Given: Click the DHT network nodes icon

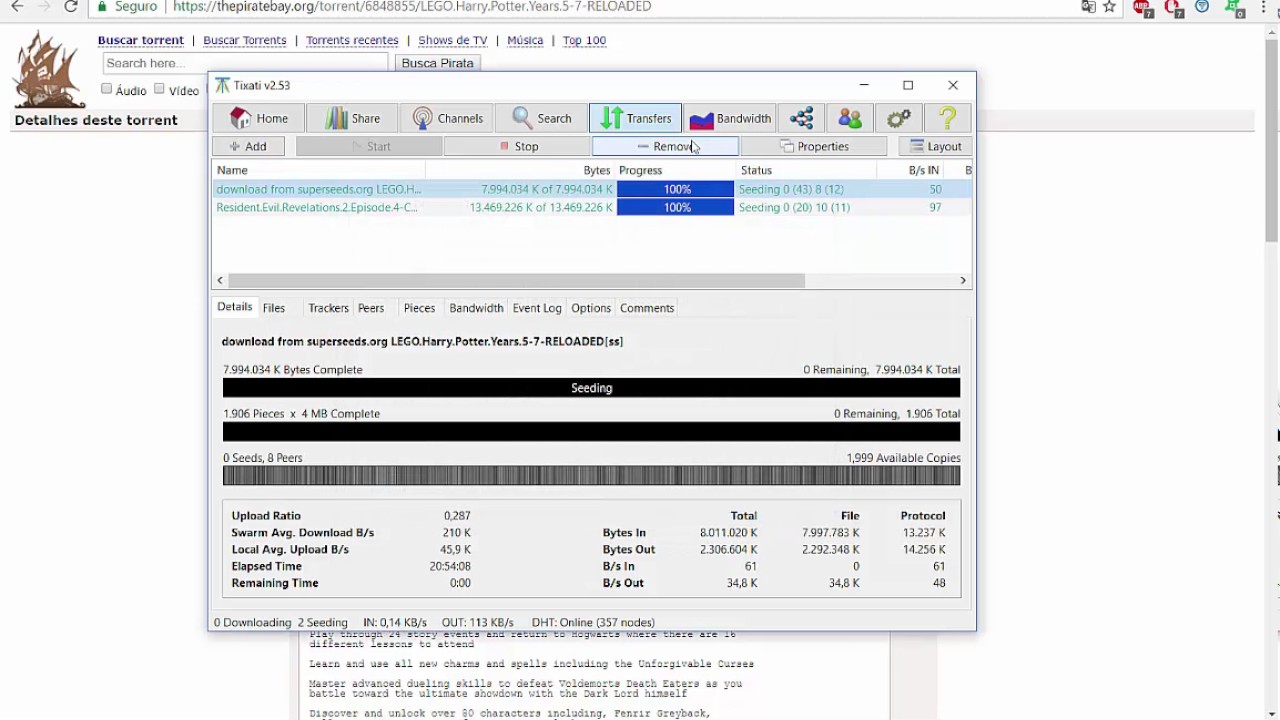Looking at the screenshot, I should (801, 118).
